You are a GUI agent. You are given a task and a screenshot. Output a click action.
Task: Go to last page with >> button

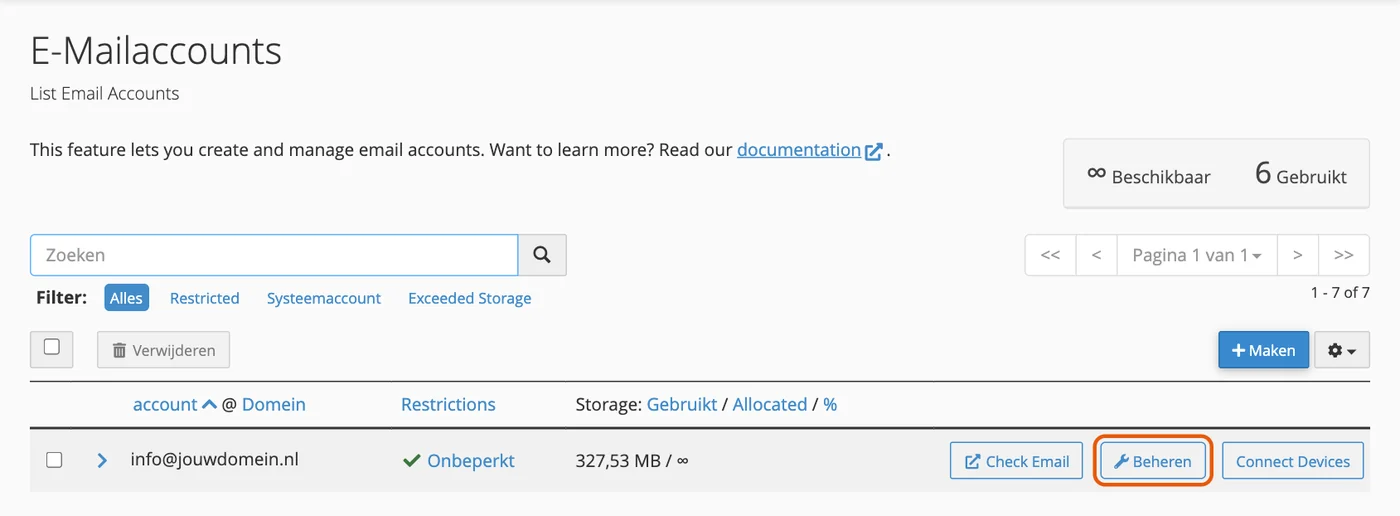tap(1344, 255)
